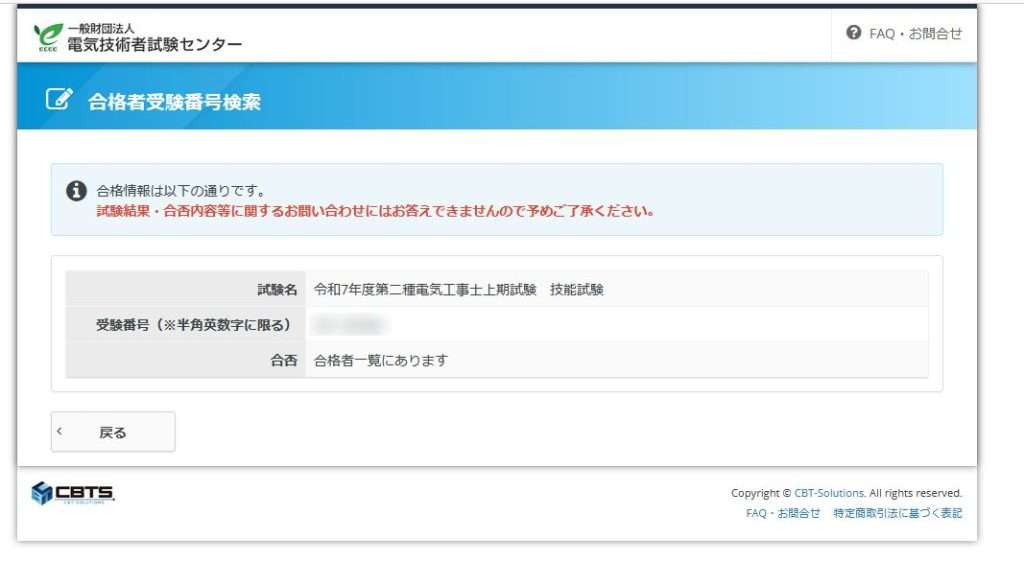Click the 合格者受験番号検索 page title
Screen dimensions: 1024x585
point(174,101)
